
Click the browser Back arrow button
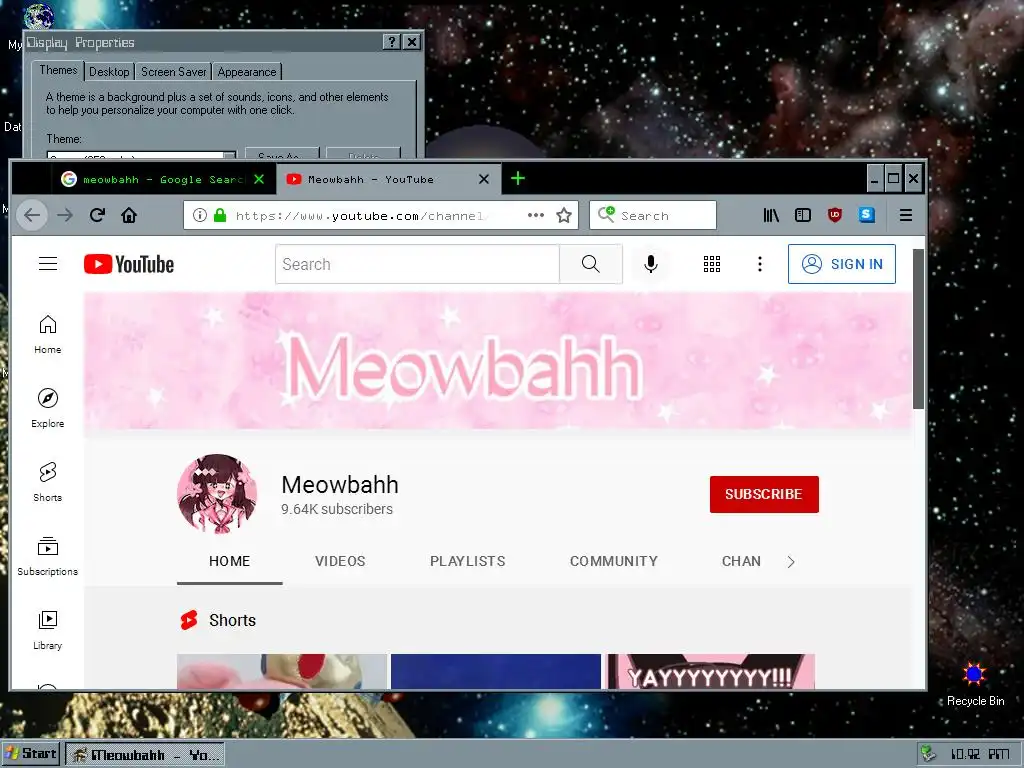pos(31,216)
